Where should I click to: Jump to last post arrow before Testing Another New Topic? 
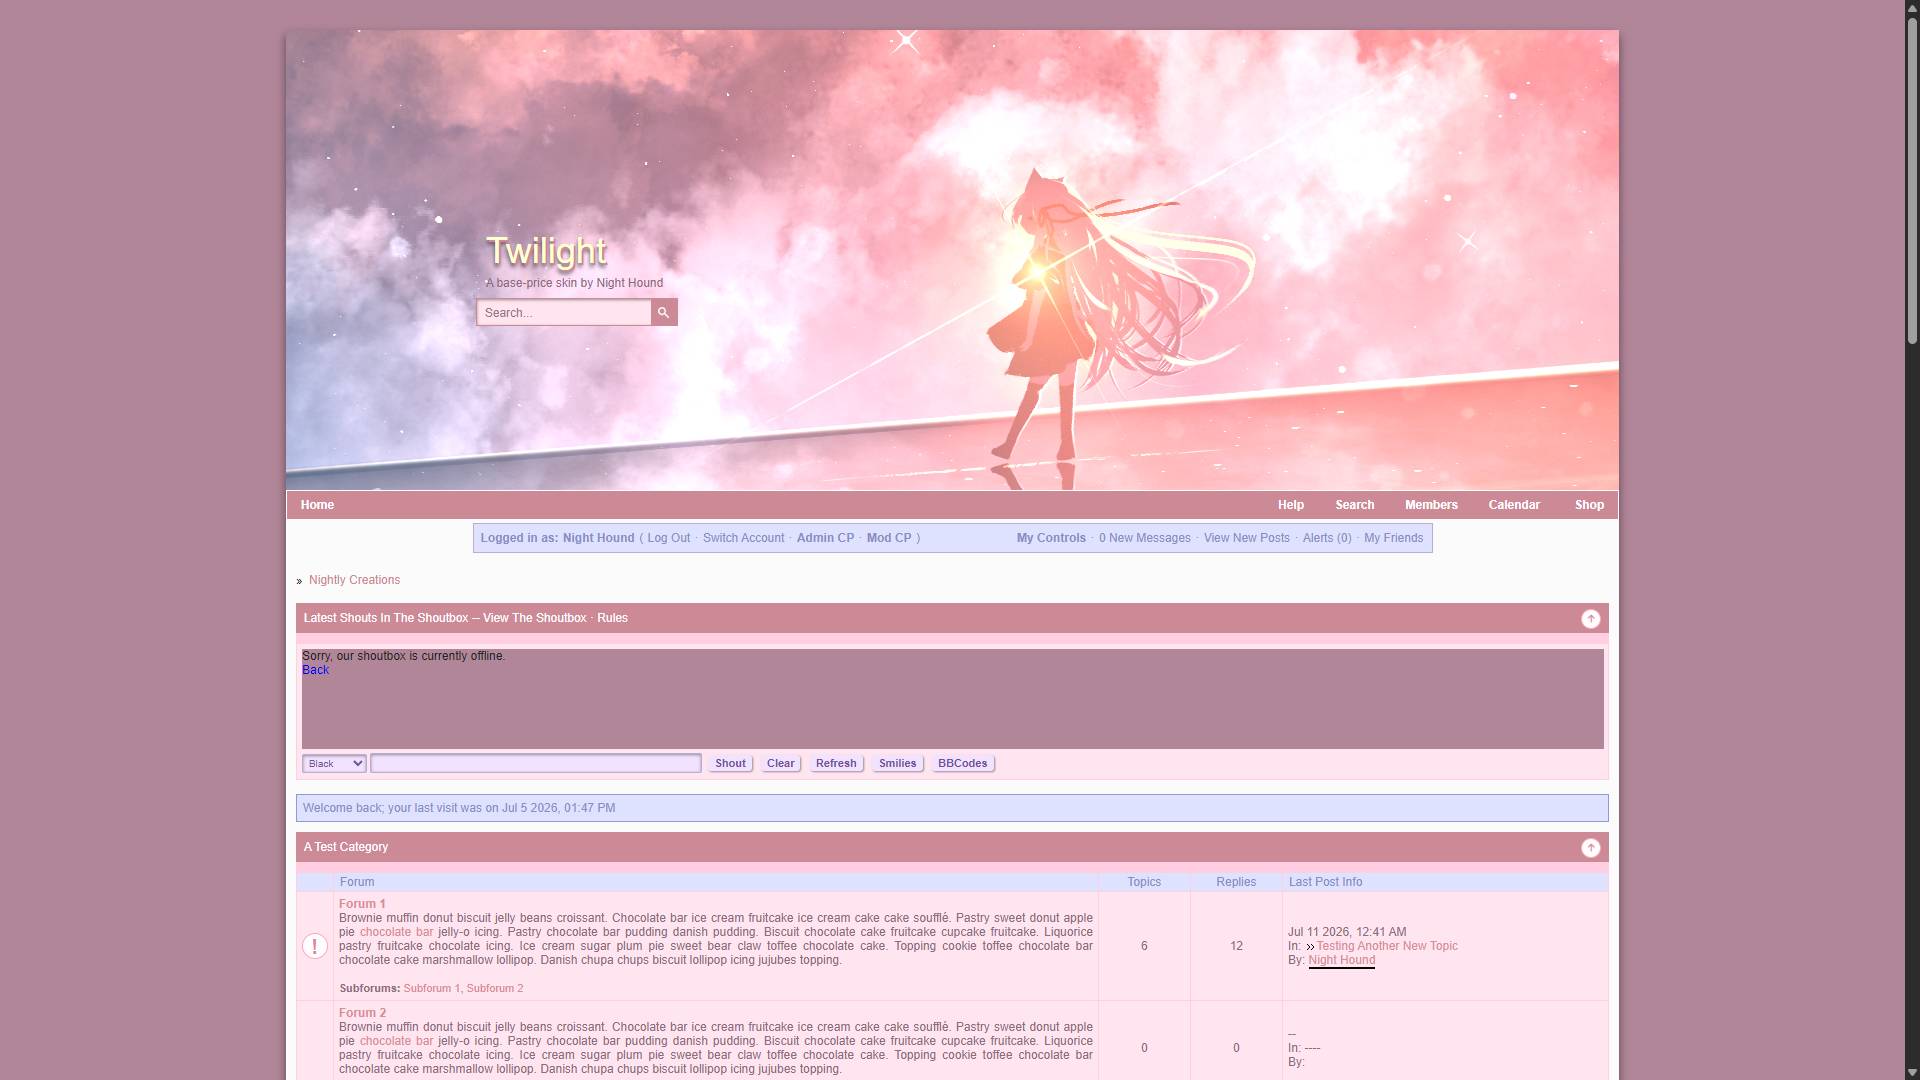point(1310,947)
